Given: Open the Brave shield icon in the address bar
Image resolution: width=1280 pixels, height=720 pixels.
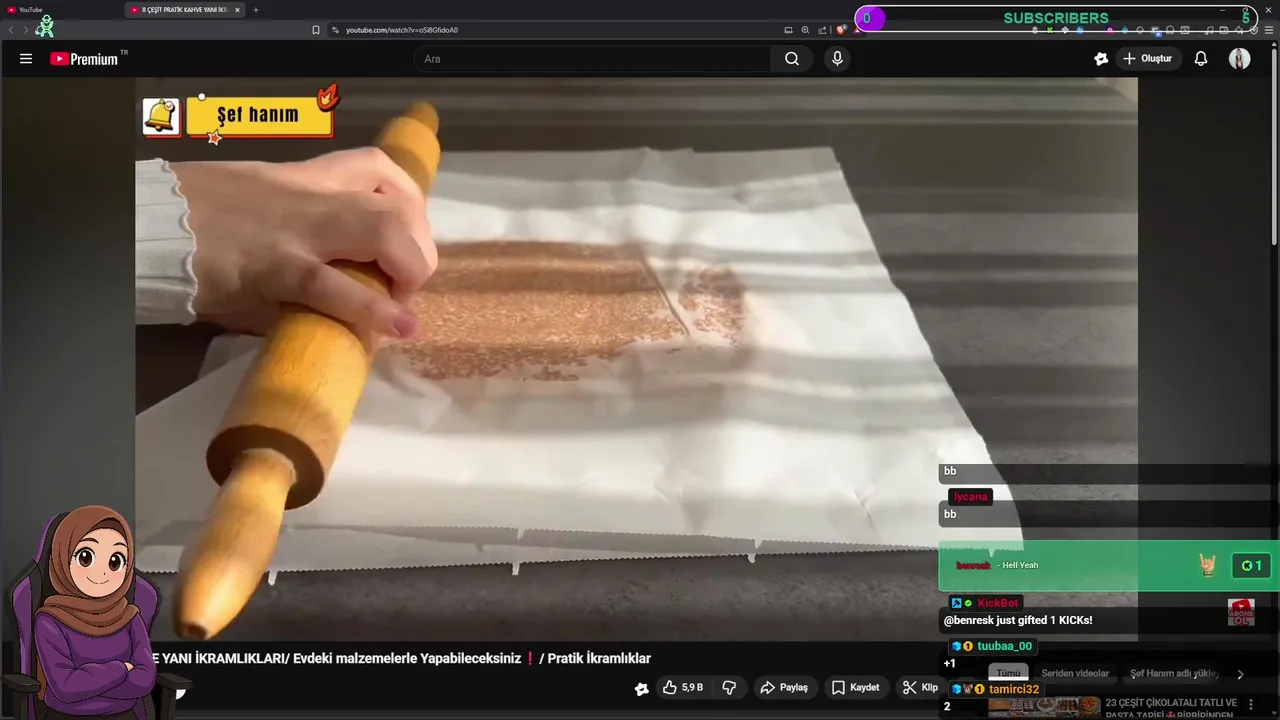Looking at the screenshot, I should (x=841, y=30).
